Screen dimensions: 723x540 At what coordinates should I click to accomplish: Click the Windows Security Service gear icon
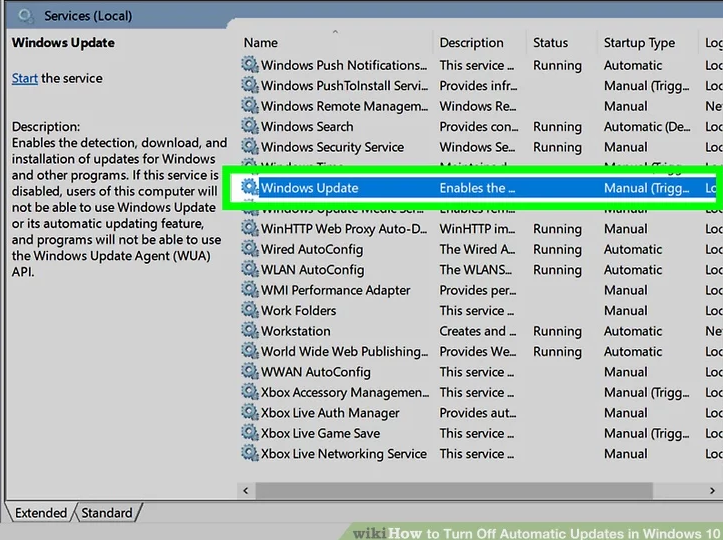click(249, 147)
